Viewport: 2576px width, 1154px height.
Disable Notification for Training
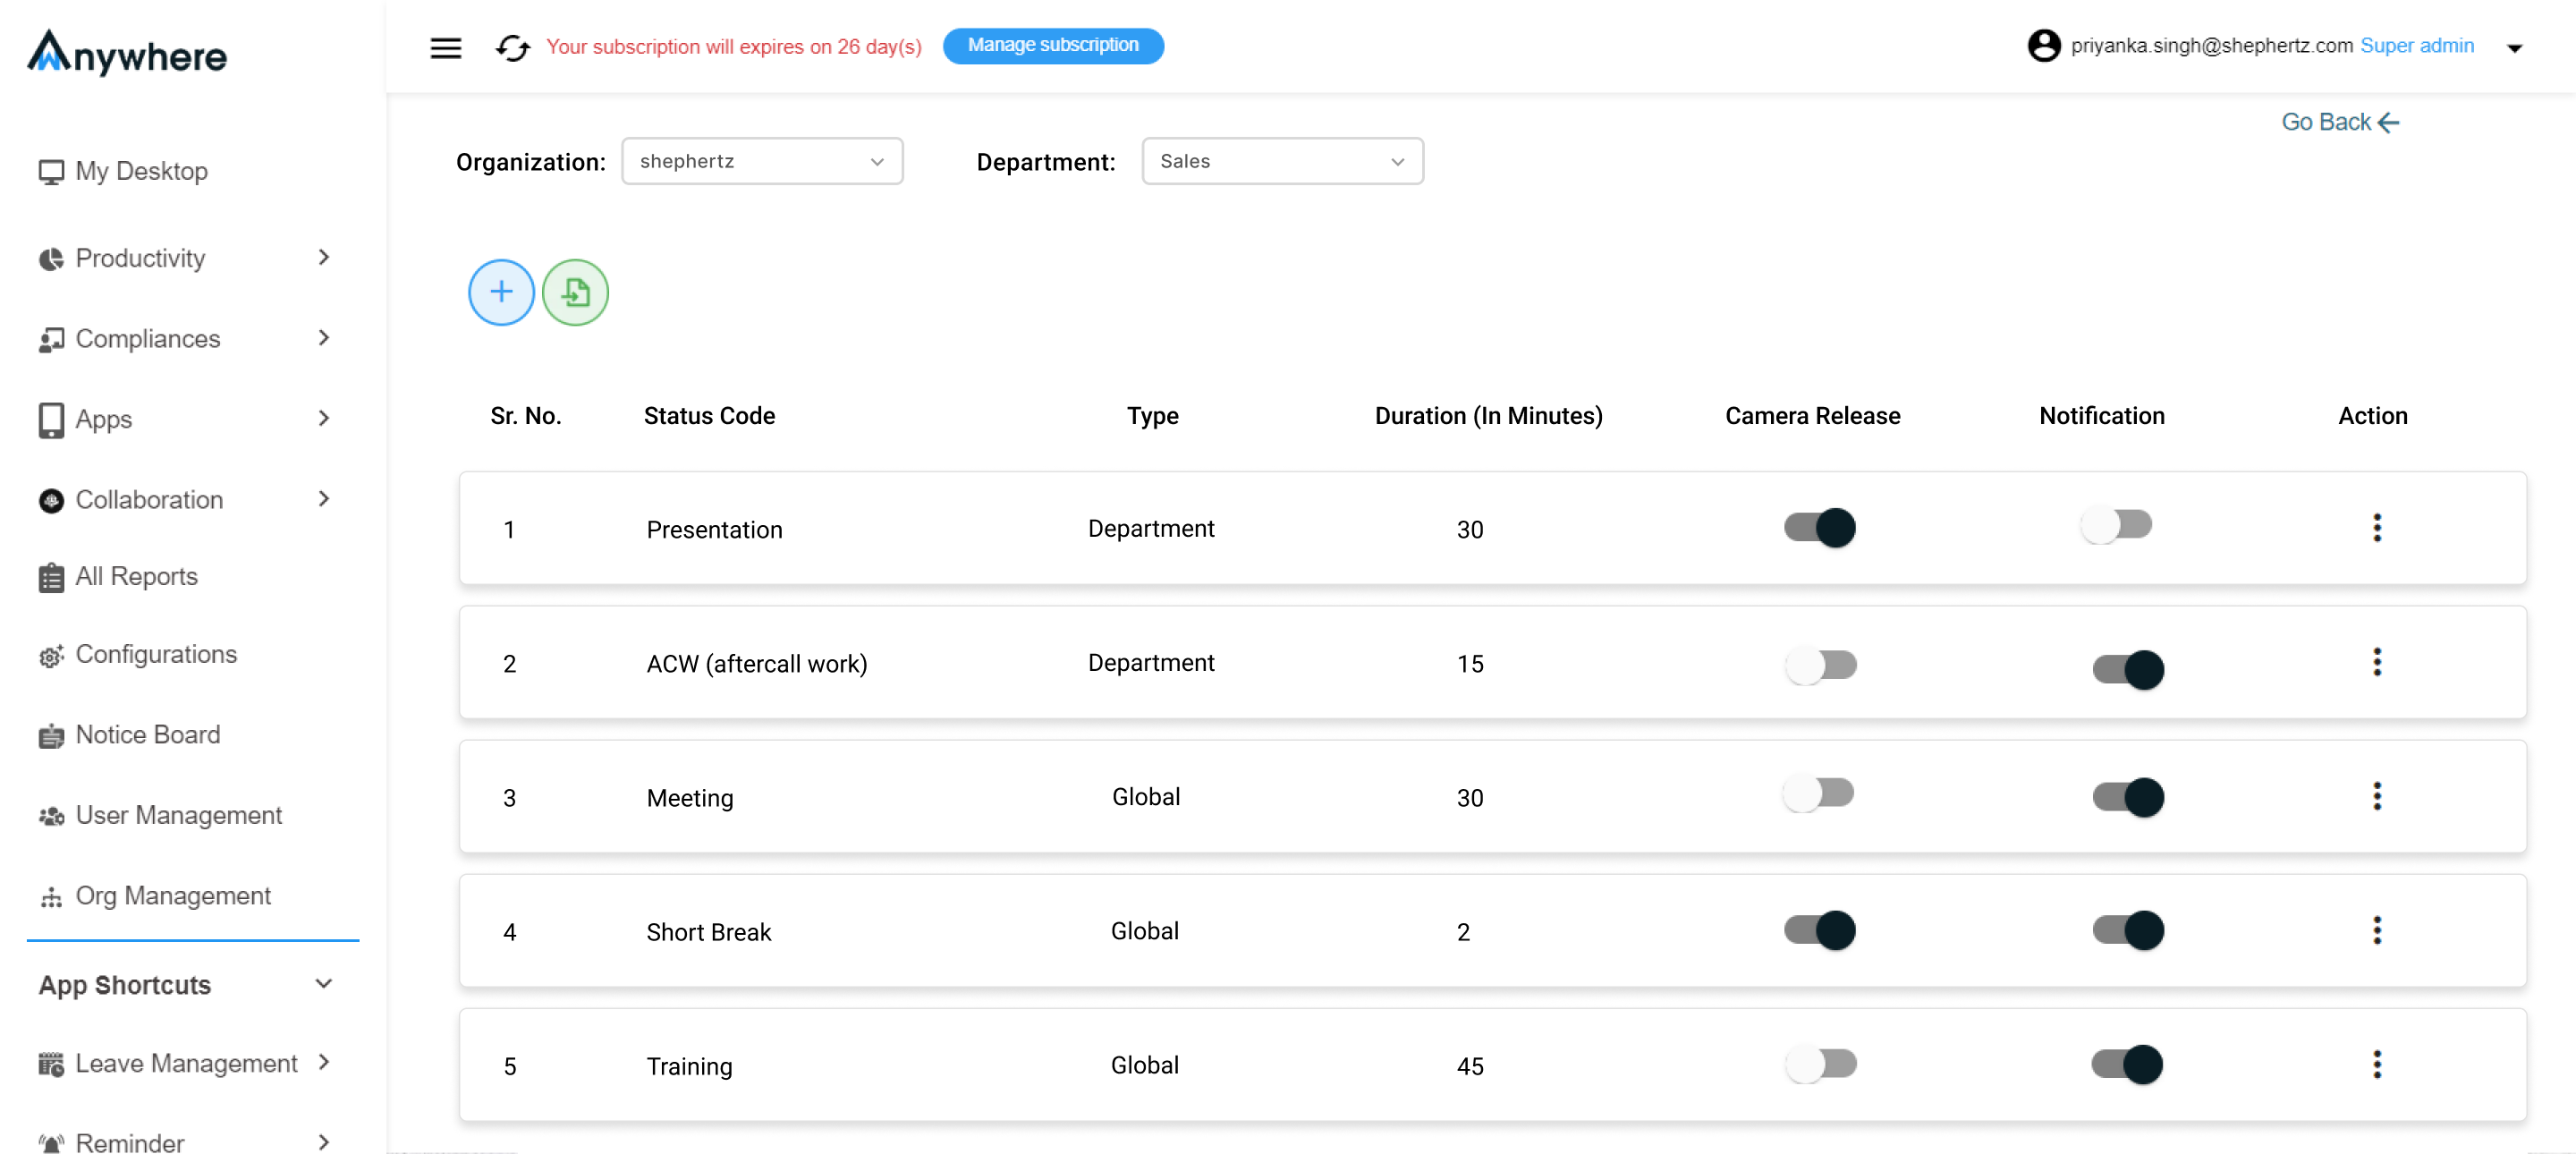pos(2126,1064)
